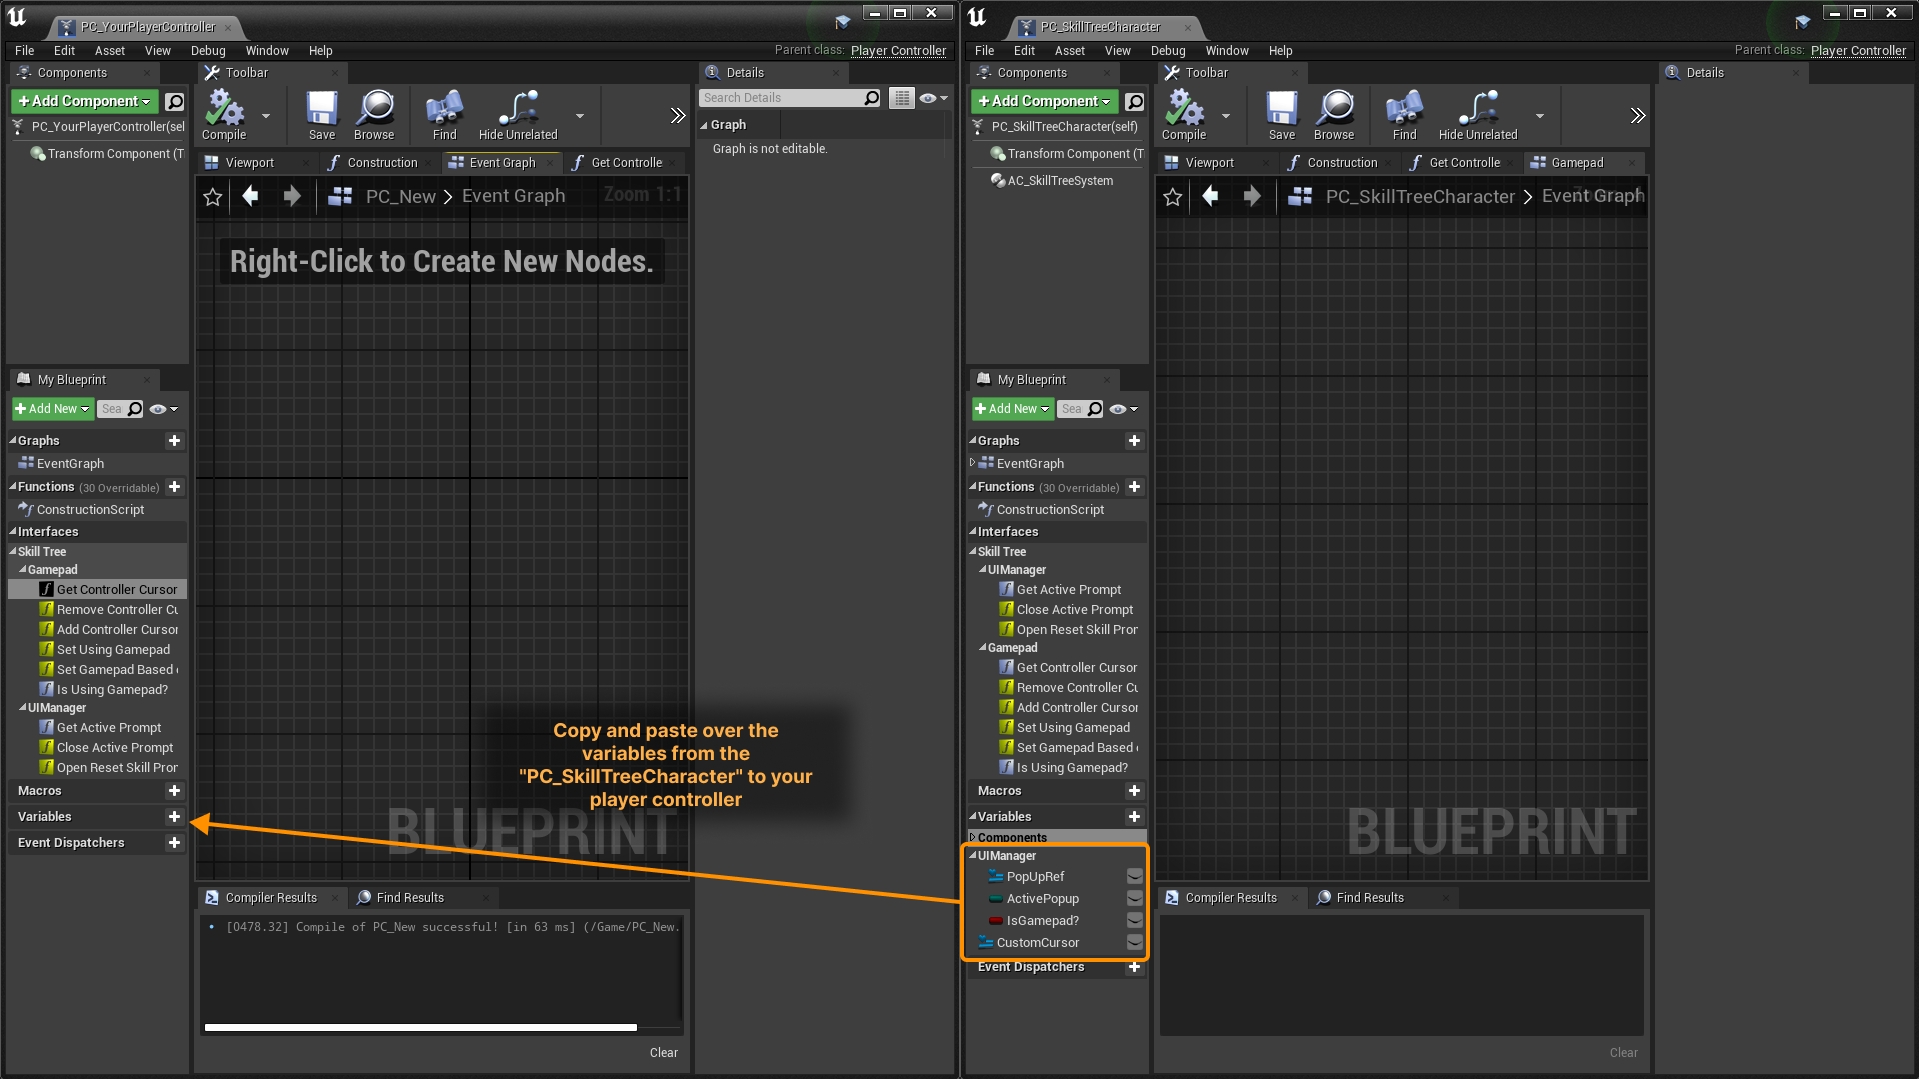The image size is (1919, 1079).
Task: Click Clear button in left Compiler Results
Action: (x=663, y=1053)
